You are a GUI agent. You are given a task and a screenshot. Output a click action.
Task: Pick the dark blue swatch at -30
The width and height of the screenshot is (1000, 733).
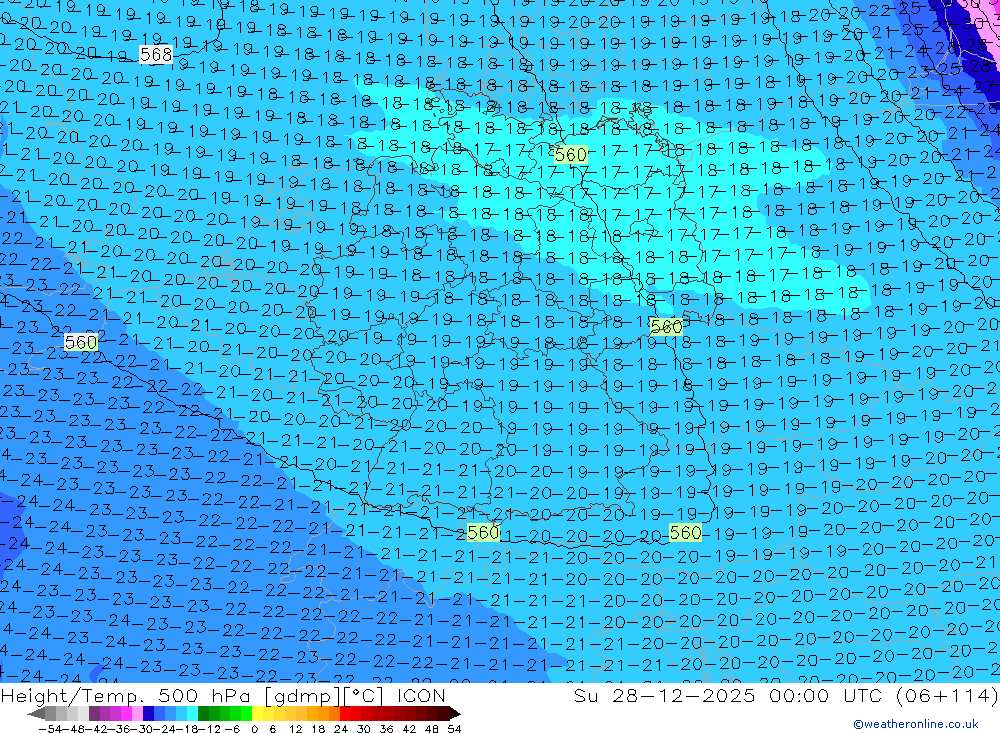(x=149, y=713)
